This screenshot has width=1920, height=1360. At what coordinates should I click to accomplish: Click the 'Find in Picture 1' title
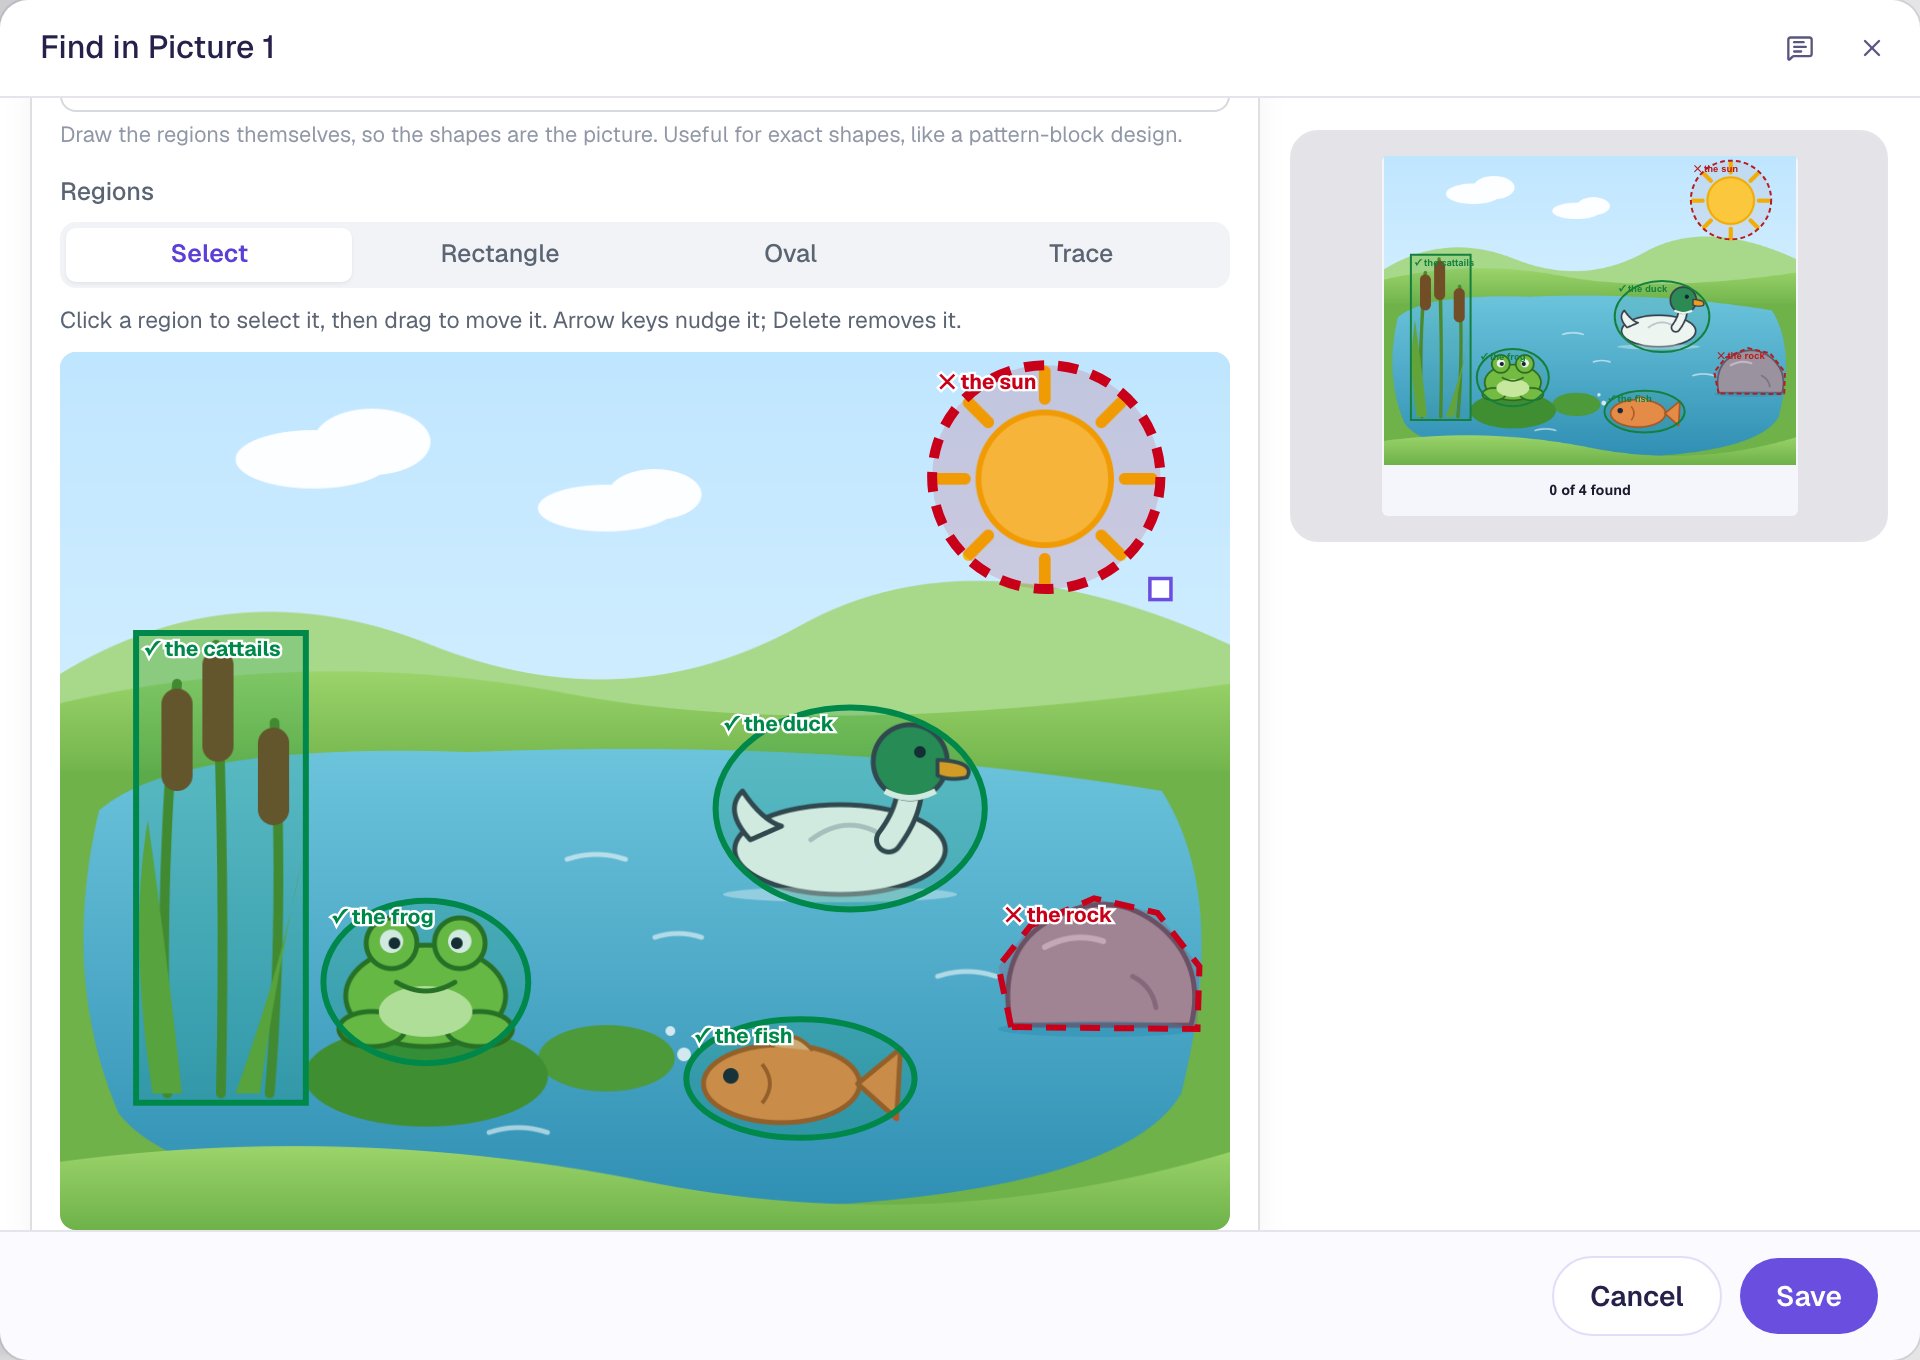pos(158,47)
